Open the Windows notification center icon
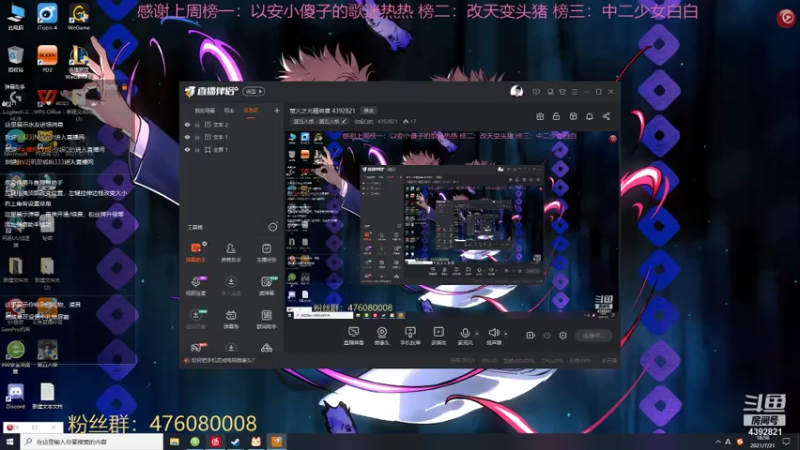The height and width of the screenshot is (450, 800). (x=786, y=442)
